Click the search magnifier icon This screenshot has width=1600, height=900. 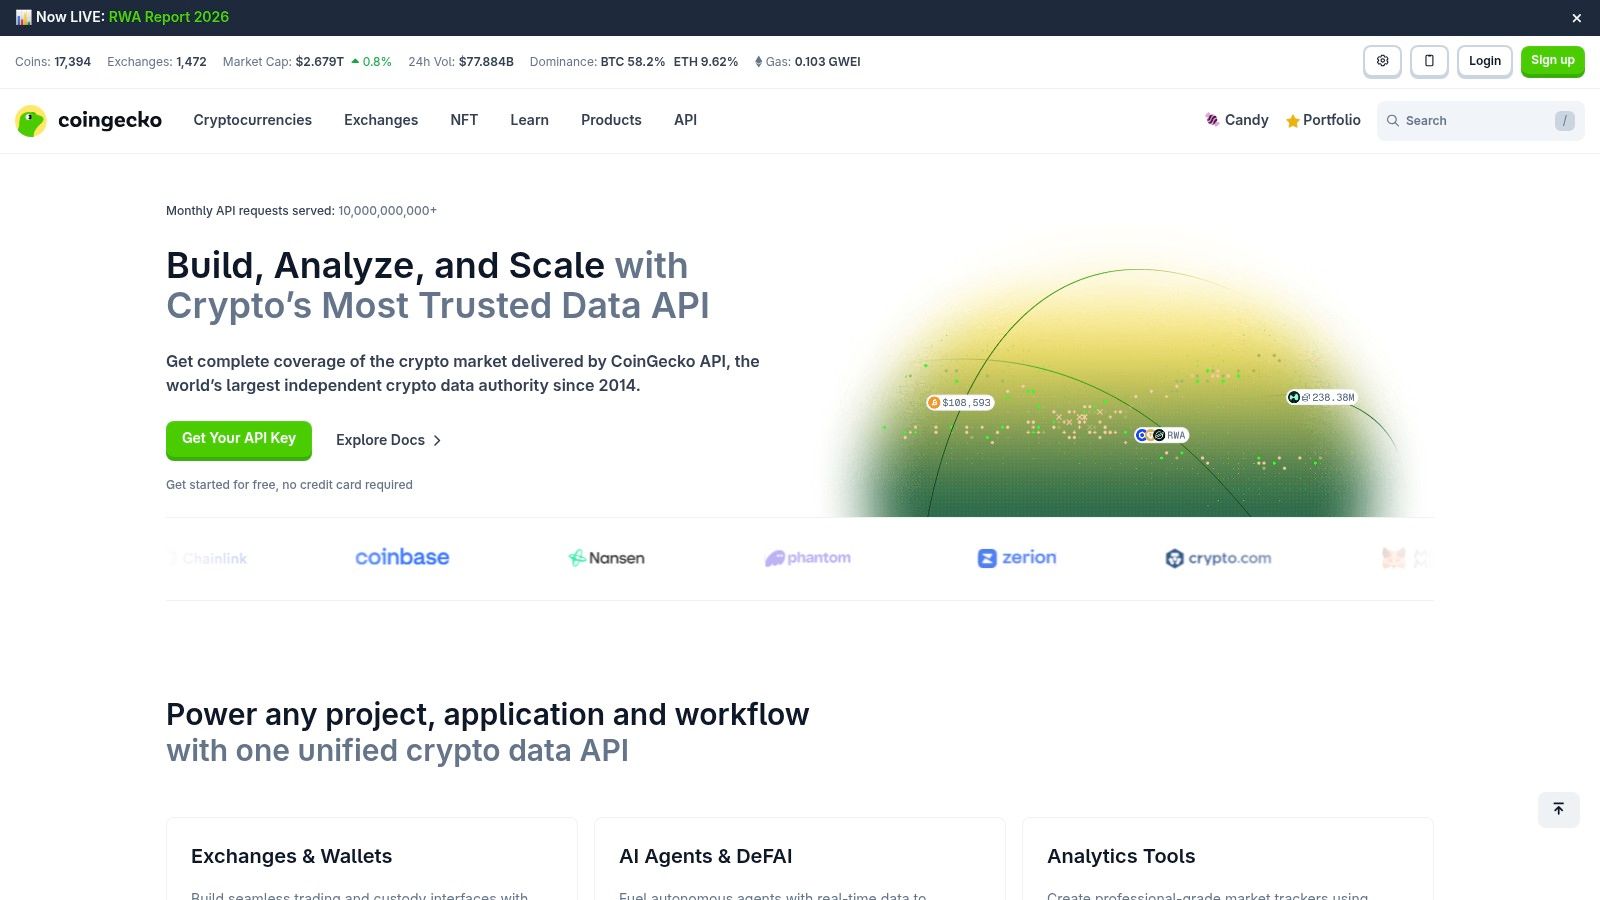point(1392,121)
